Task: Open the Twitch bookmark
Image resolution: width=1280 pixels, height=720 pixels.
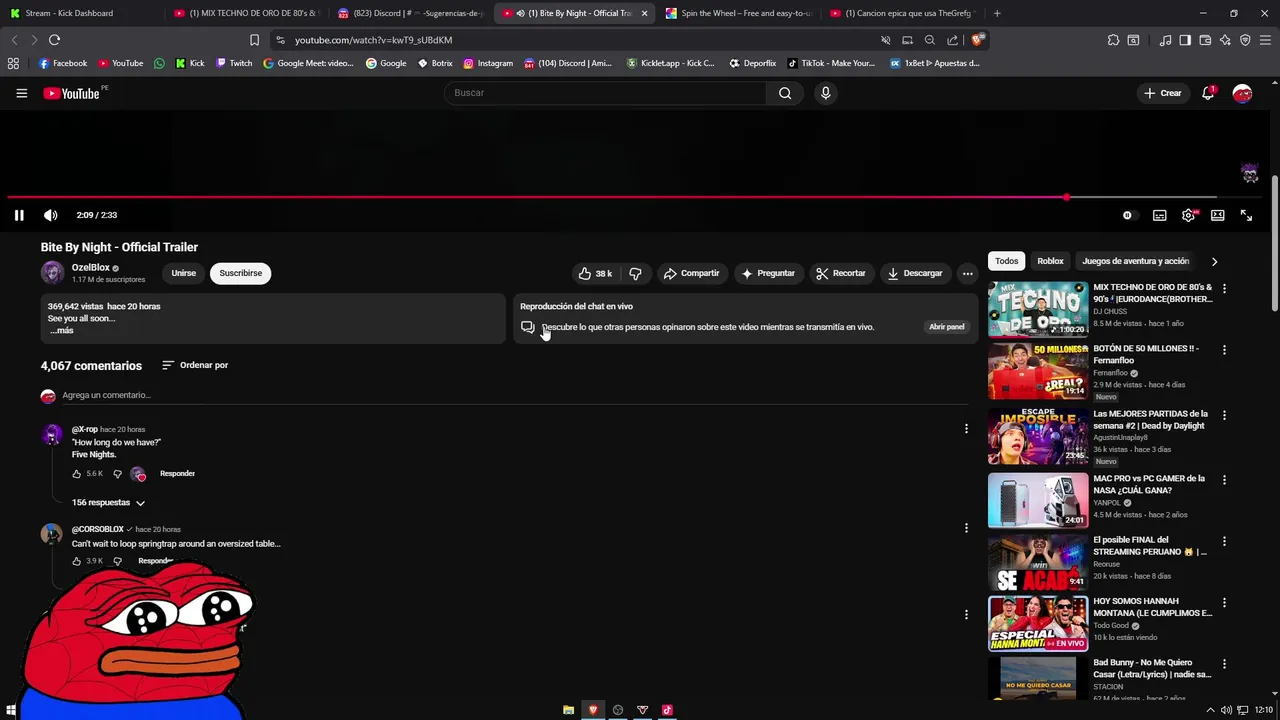Action: [x=234, y=63]
